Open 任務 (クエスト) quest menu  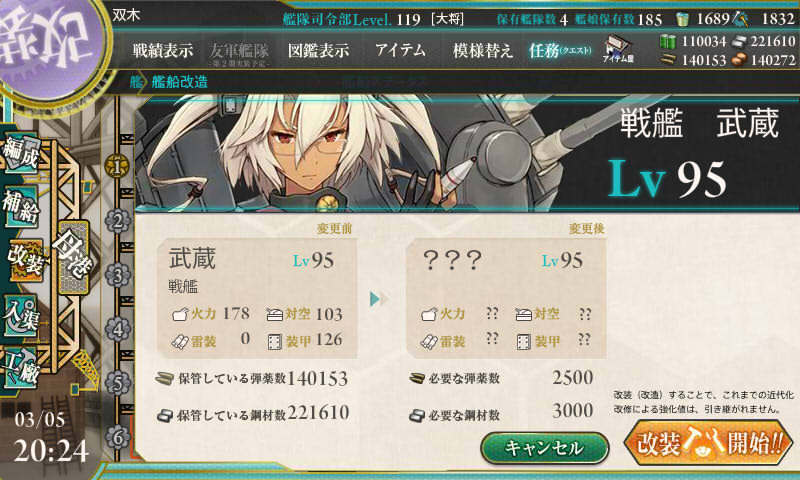[560, 50]
